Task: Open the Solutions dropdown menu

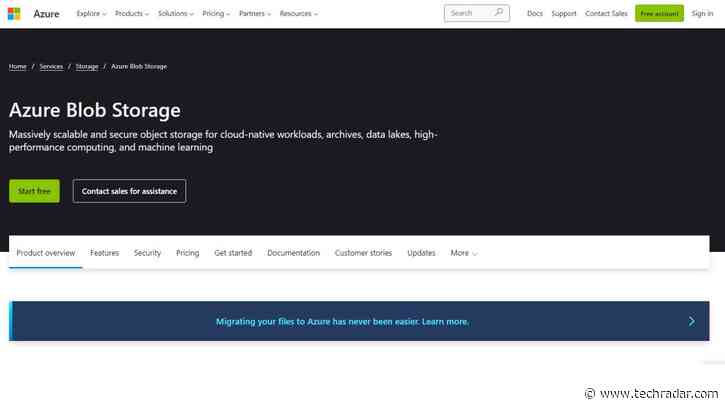Action: [x=176, y=14]
